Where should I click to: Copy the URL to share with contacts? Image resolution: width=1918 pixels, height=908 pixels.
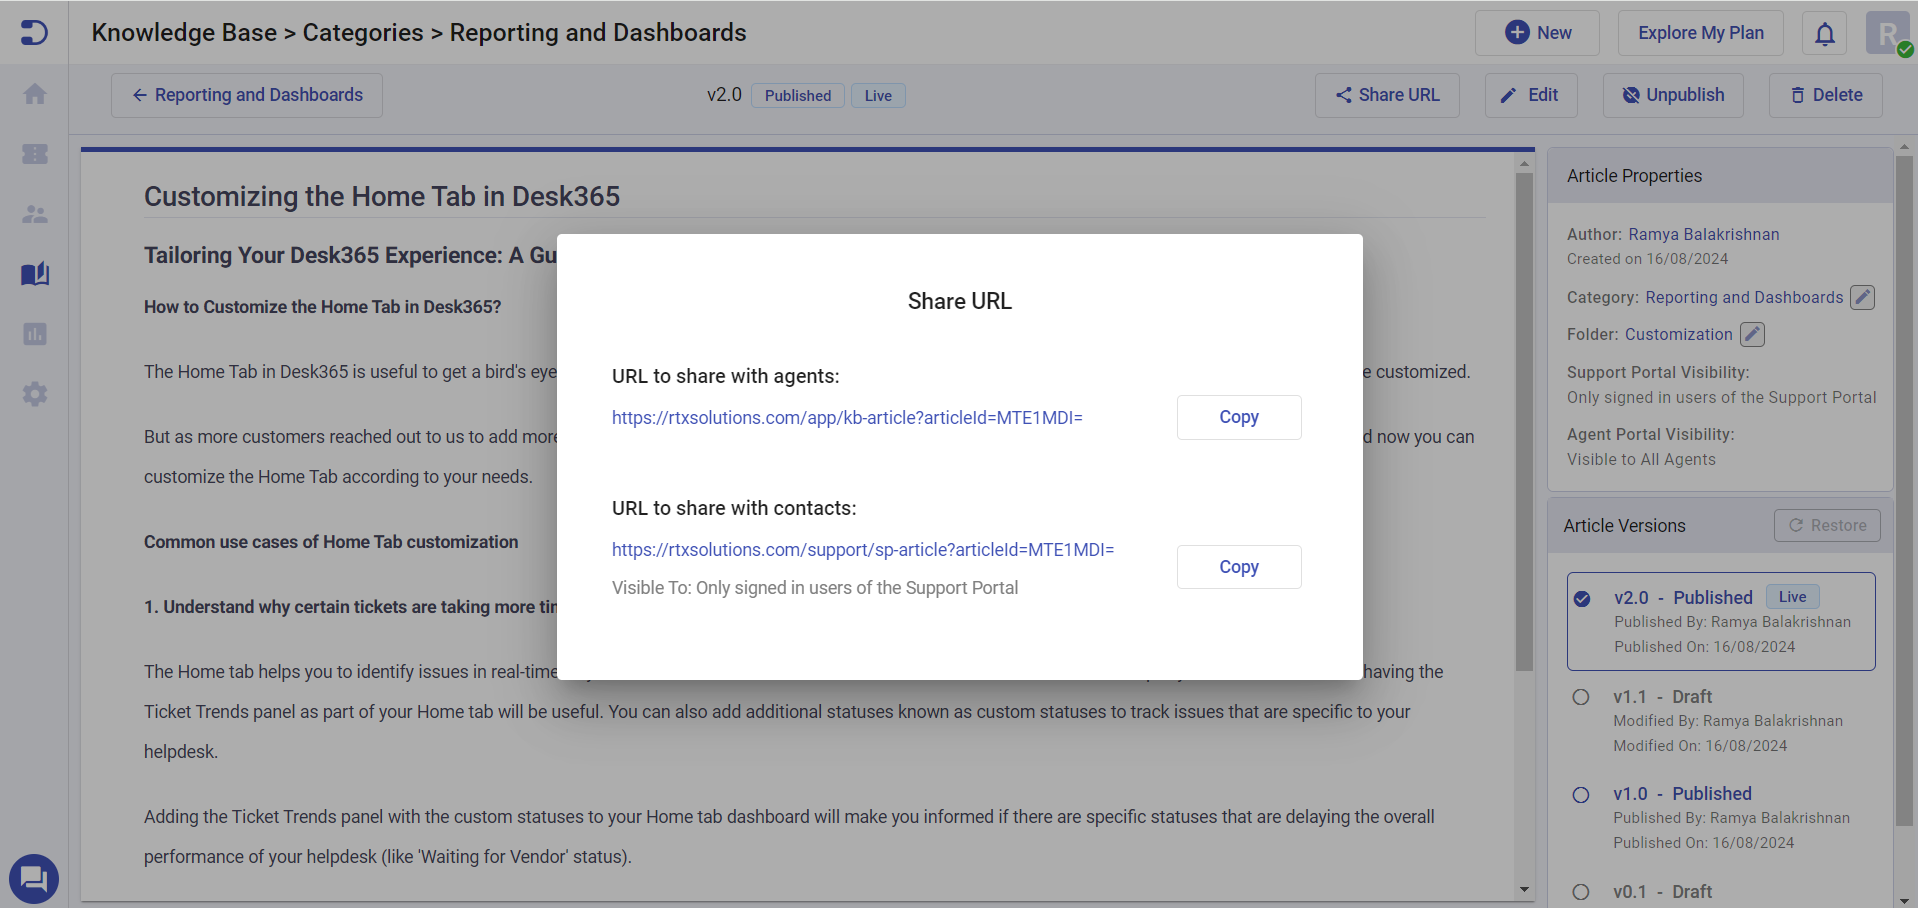click(x=1238, y=566)
